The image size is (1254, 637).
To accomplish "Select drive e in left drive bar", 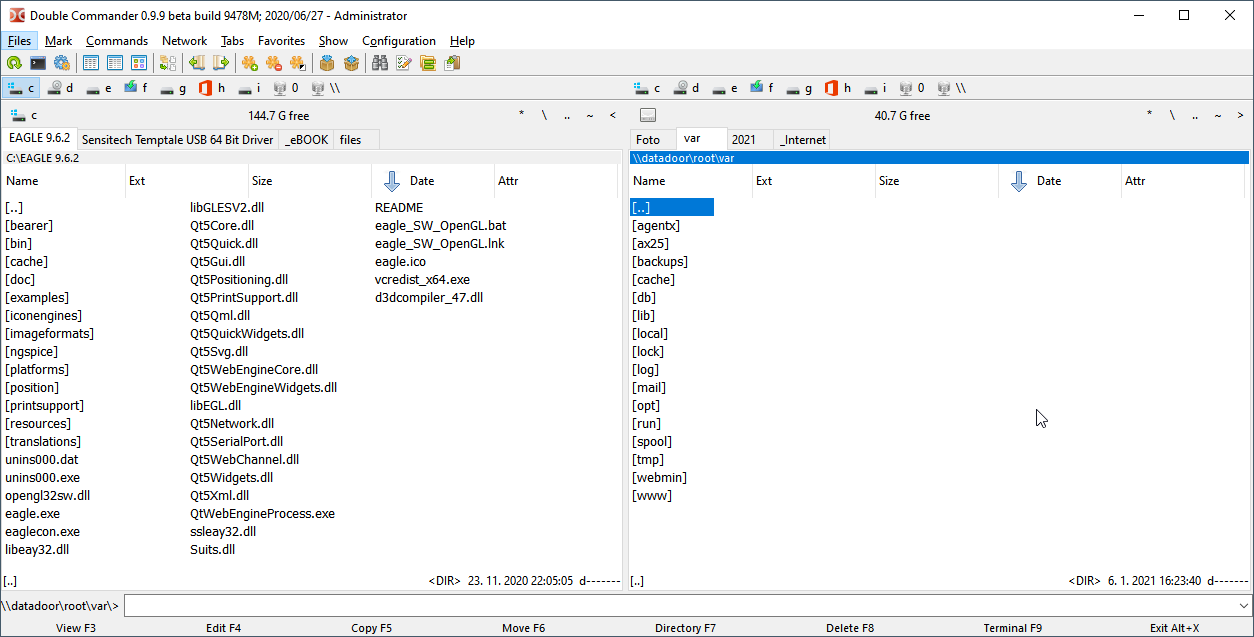I will pos(99,88).
